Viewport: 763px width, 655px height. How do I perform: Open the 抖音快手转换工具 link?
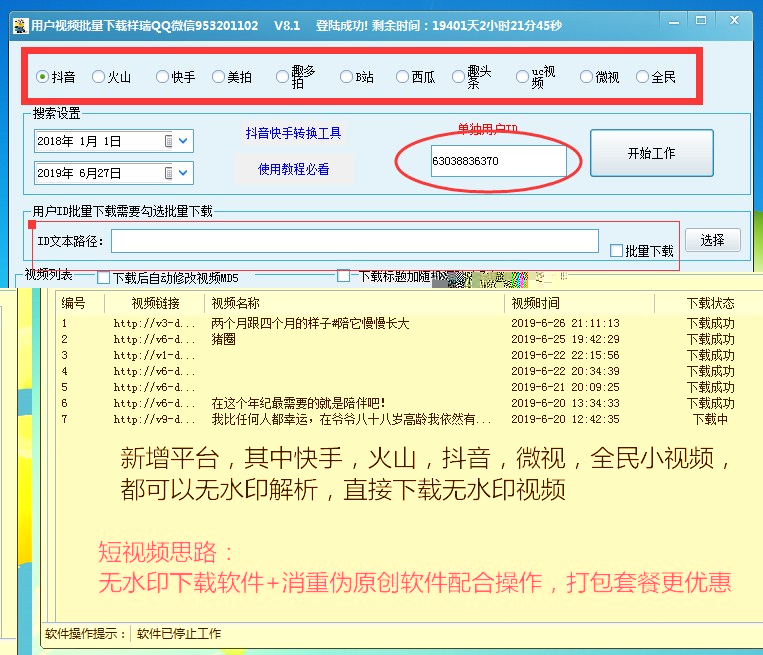click(293, 133)
